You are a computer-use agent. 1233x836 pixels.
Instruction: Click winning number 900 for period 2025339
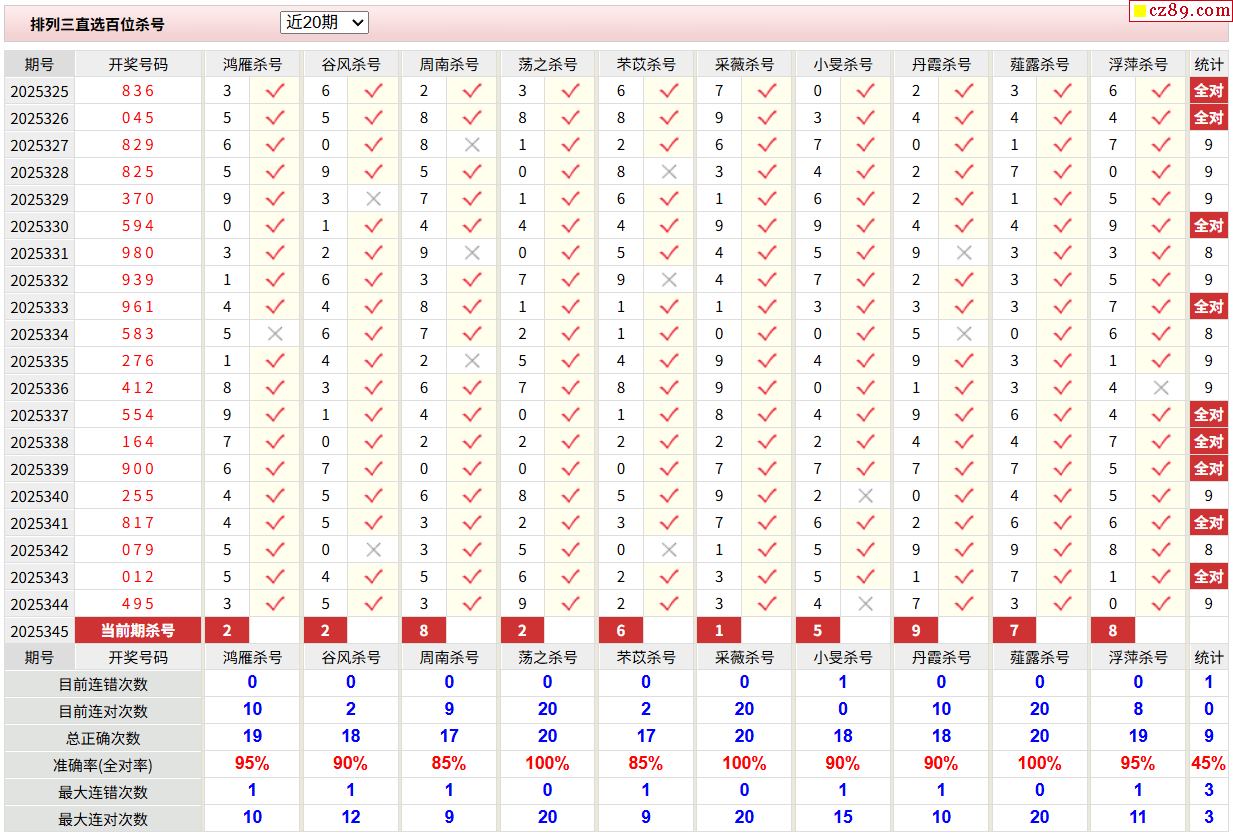tap(138, 469)
